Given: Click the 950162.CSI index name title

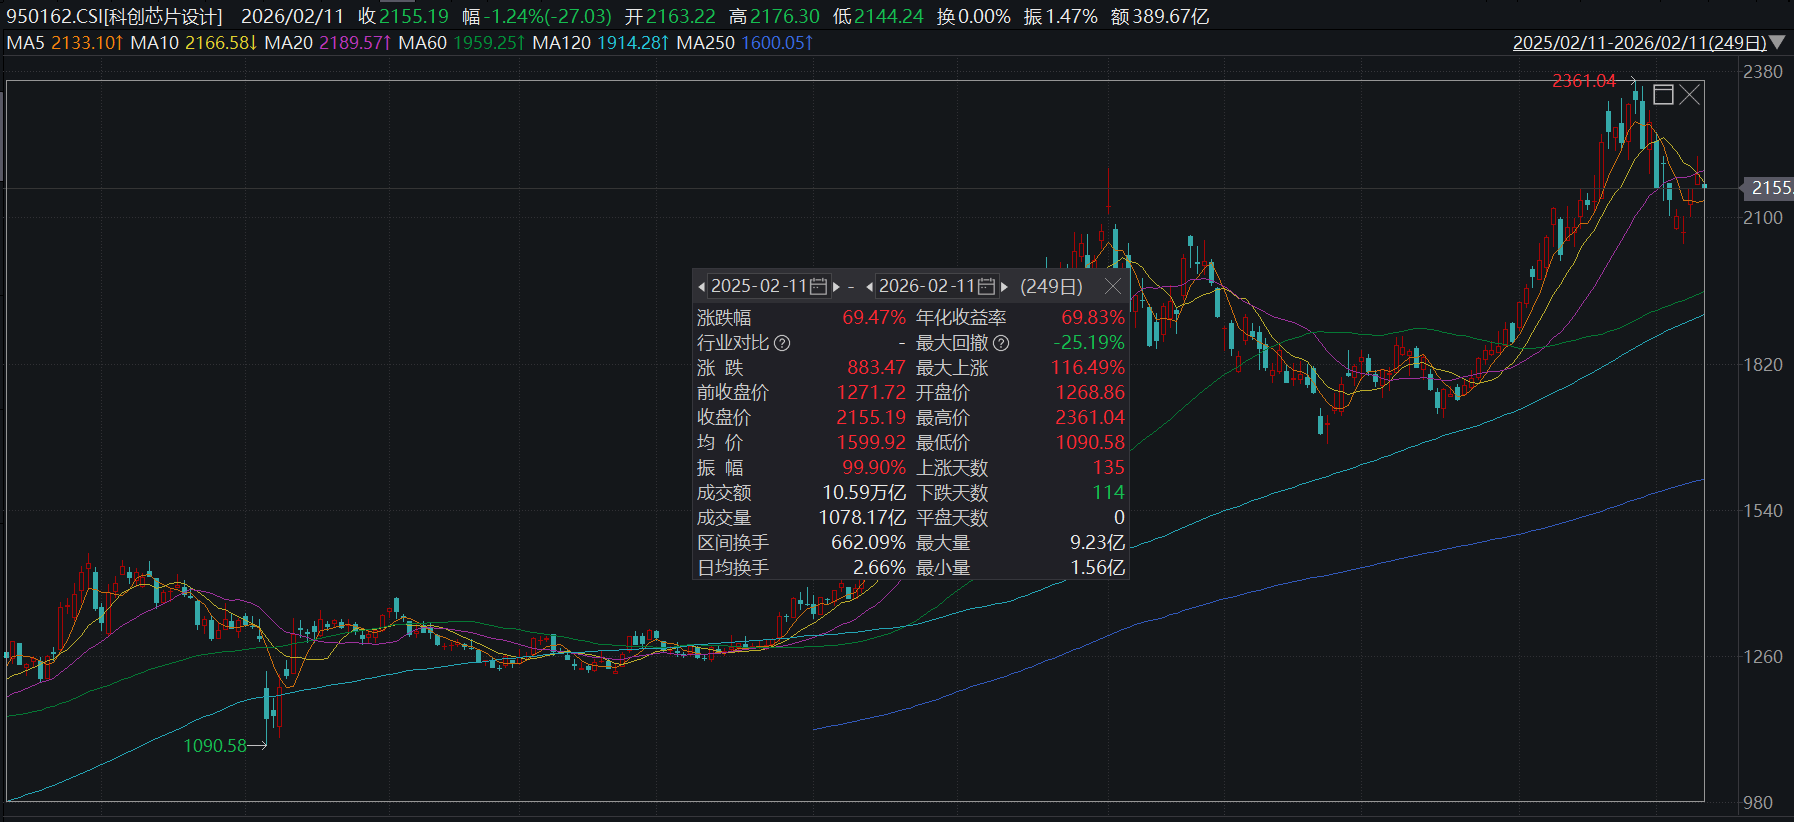Looking at the screenshot, I should [114, 17].
